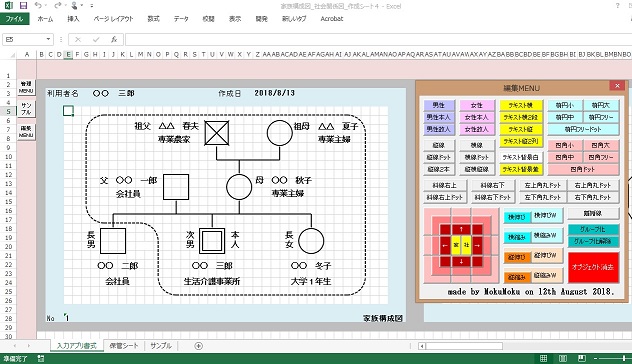Viewport: 632px width, 364px height.
Task: Click the horizontal scrollbar thumb
Action: click(x=464, y=346)
